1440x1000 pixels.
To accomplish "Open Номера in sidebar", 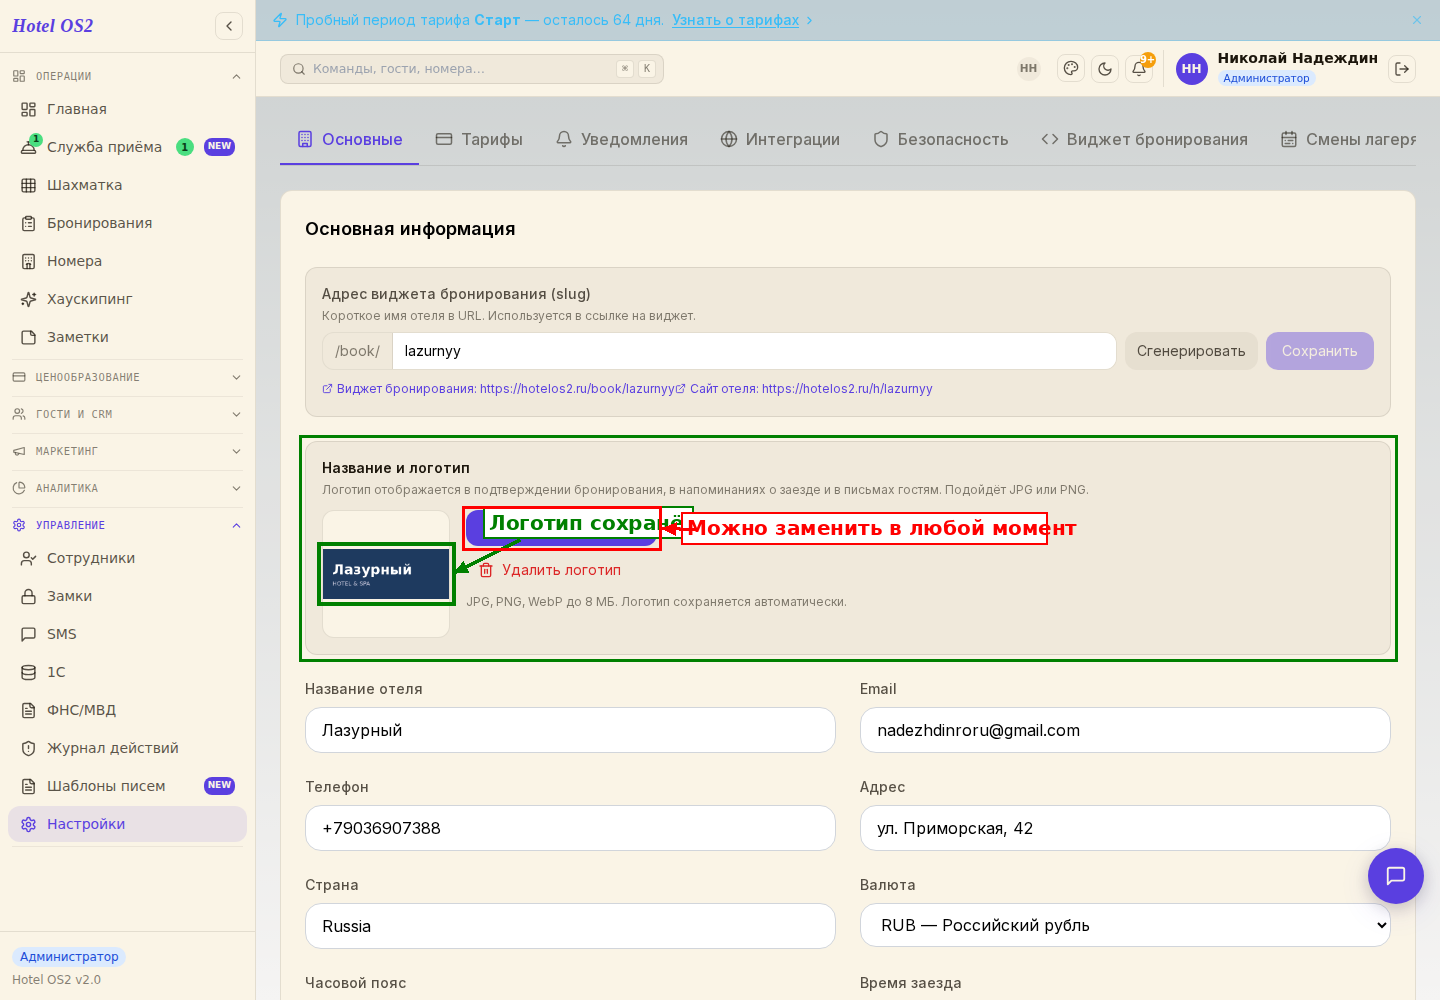I will pos(127,261).
